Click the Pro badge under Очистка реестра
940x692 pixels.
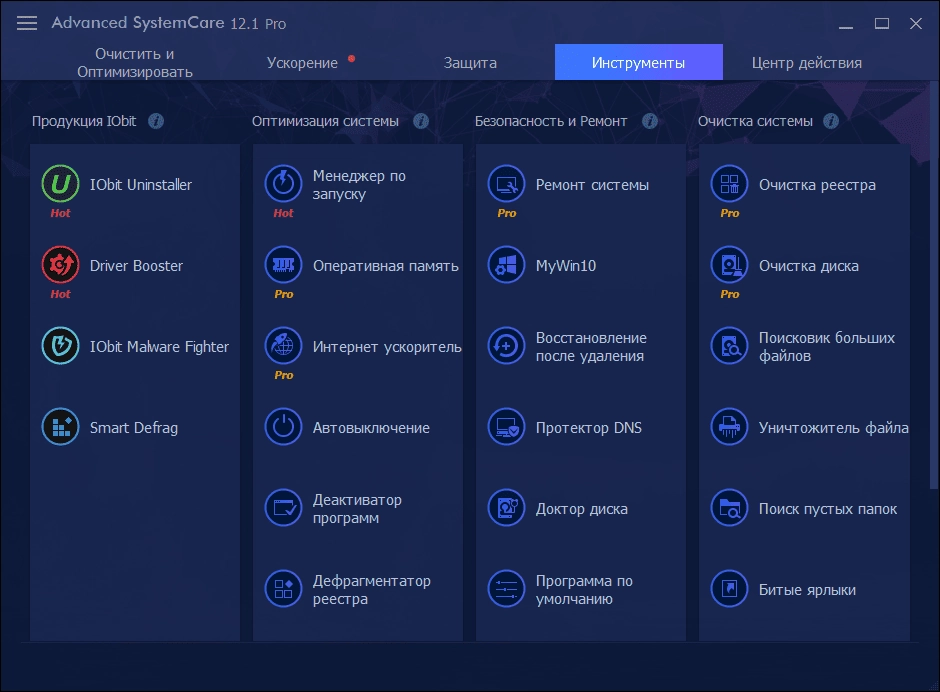click(x=730, y=213)
